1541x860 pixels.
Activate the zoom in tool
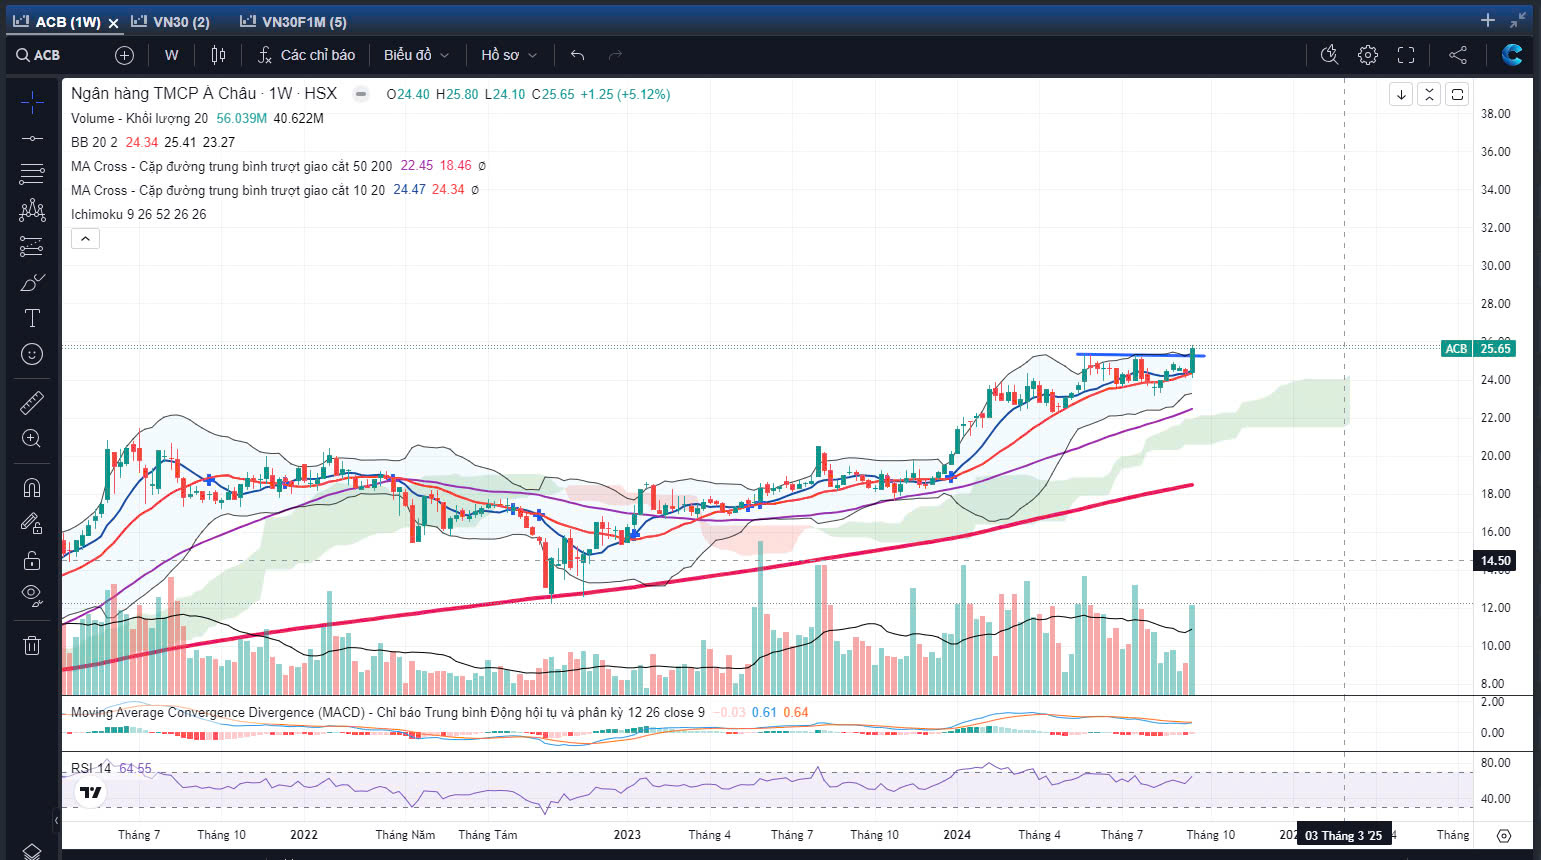[32, 438]
